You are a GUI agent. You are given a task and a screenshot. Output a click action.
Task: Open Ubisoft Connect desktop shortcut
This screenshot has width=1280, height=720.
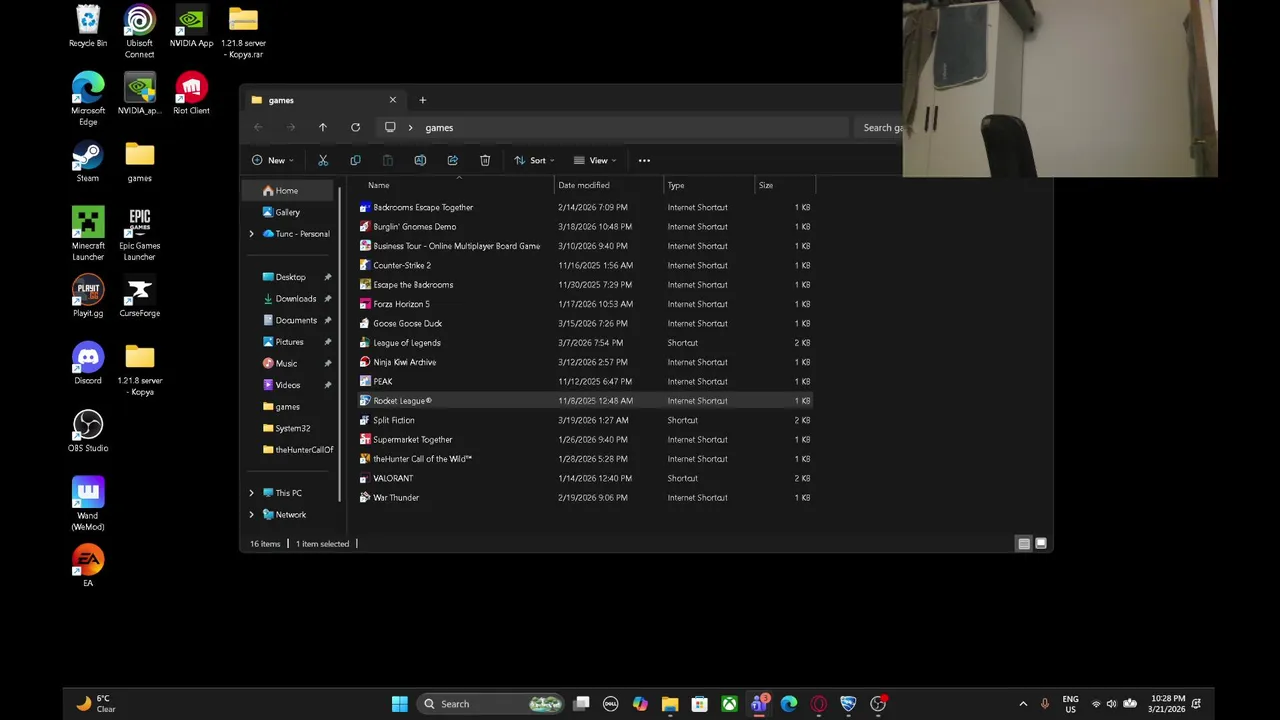(x=140, y=32)
